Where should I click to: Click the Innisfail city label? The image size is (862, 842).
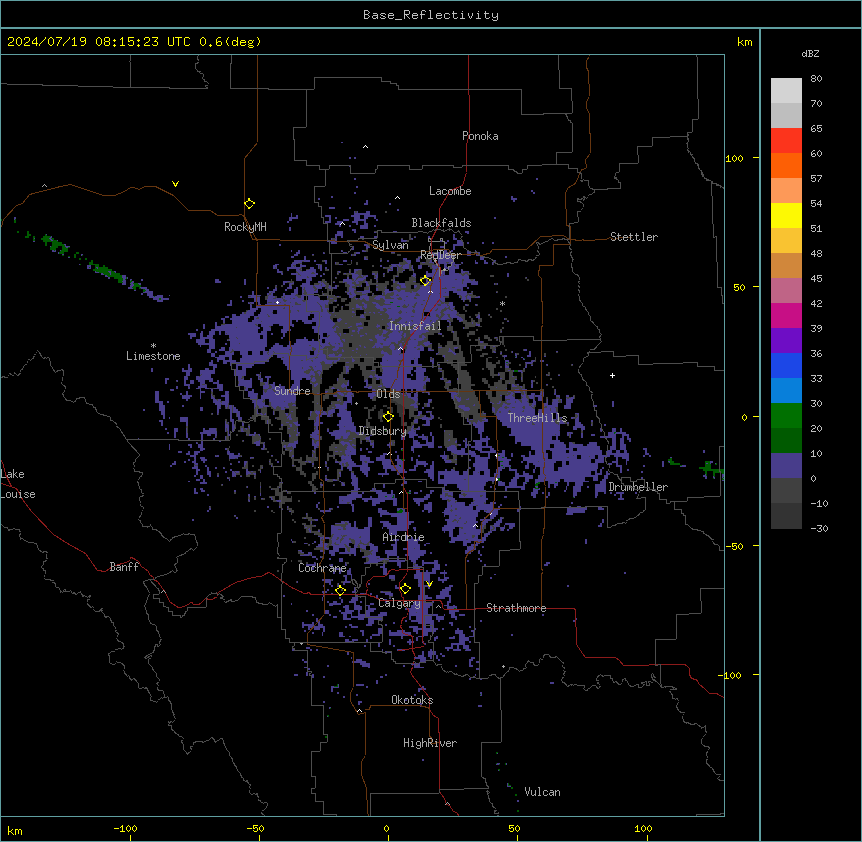point(415,326)
